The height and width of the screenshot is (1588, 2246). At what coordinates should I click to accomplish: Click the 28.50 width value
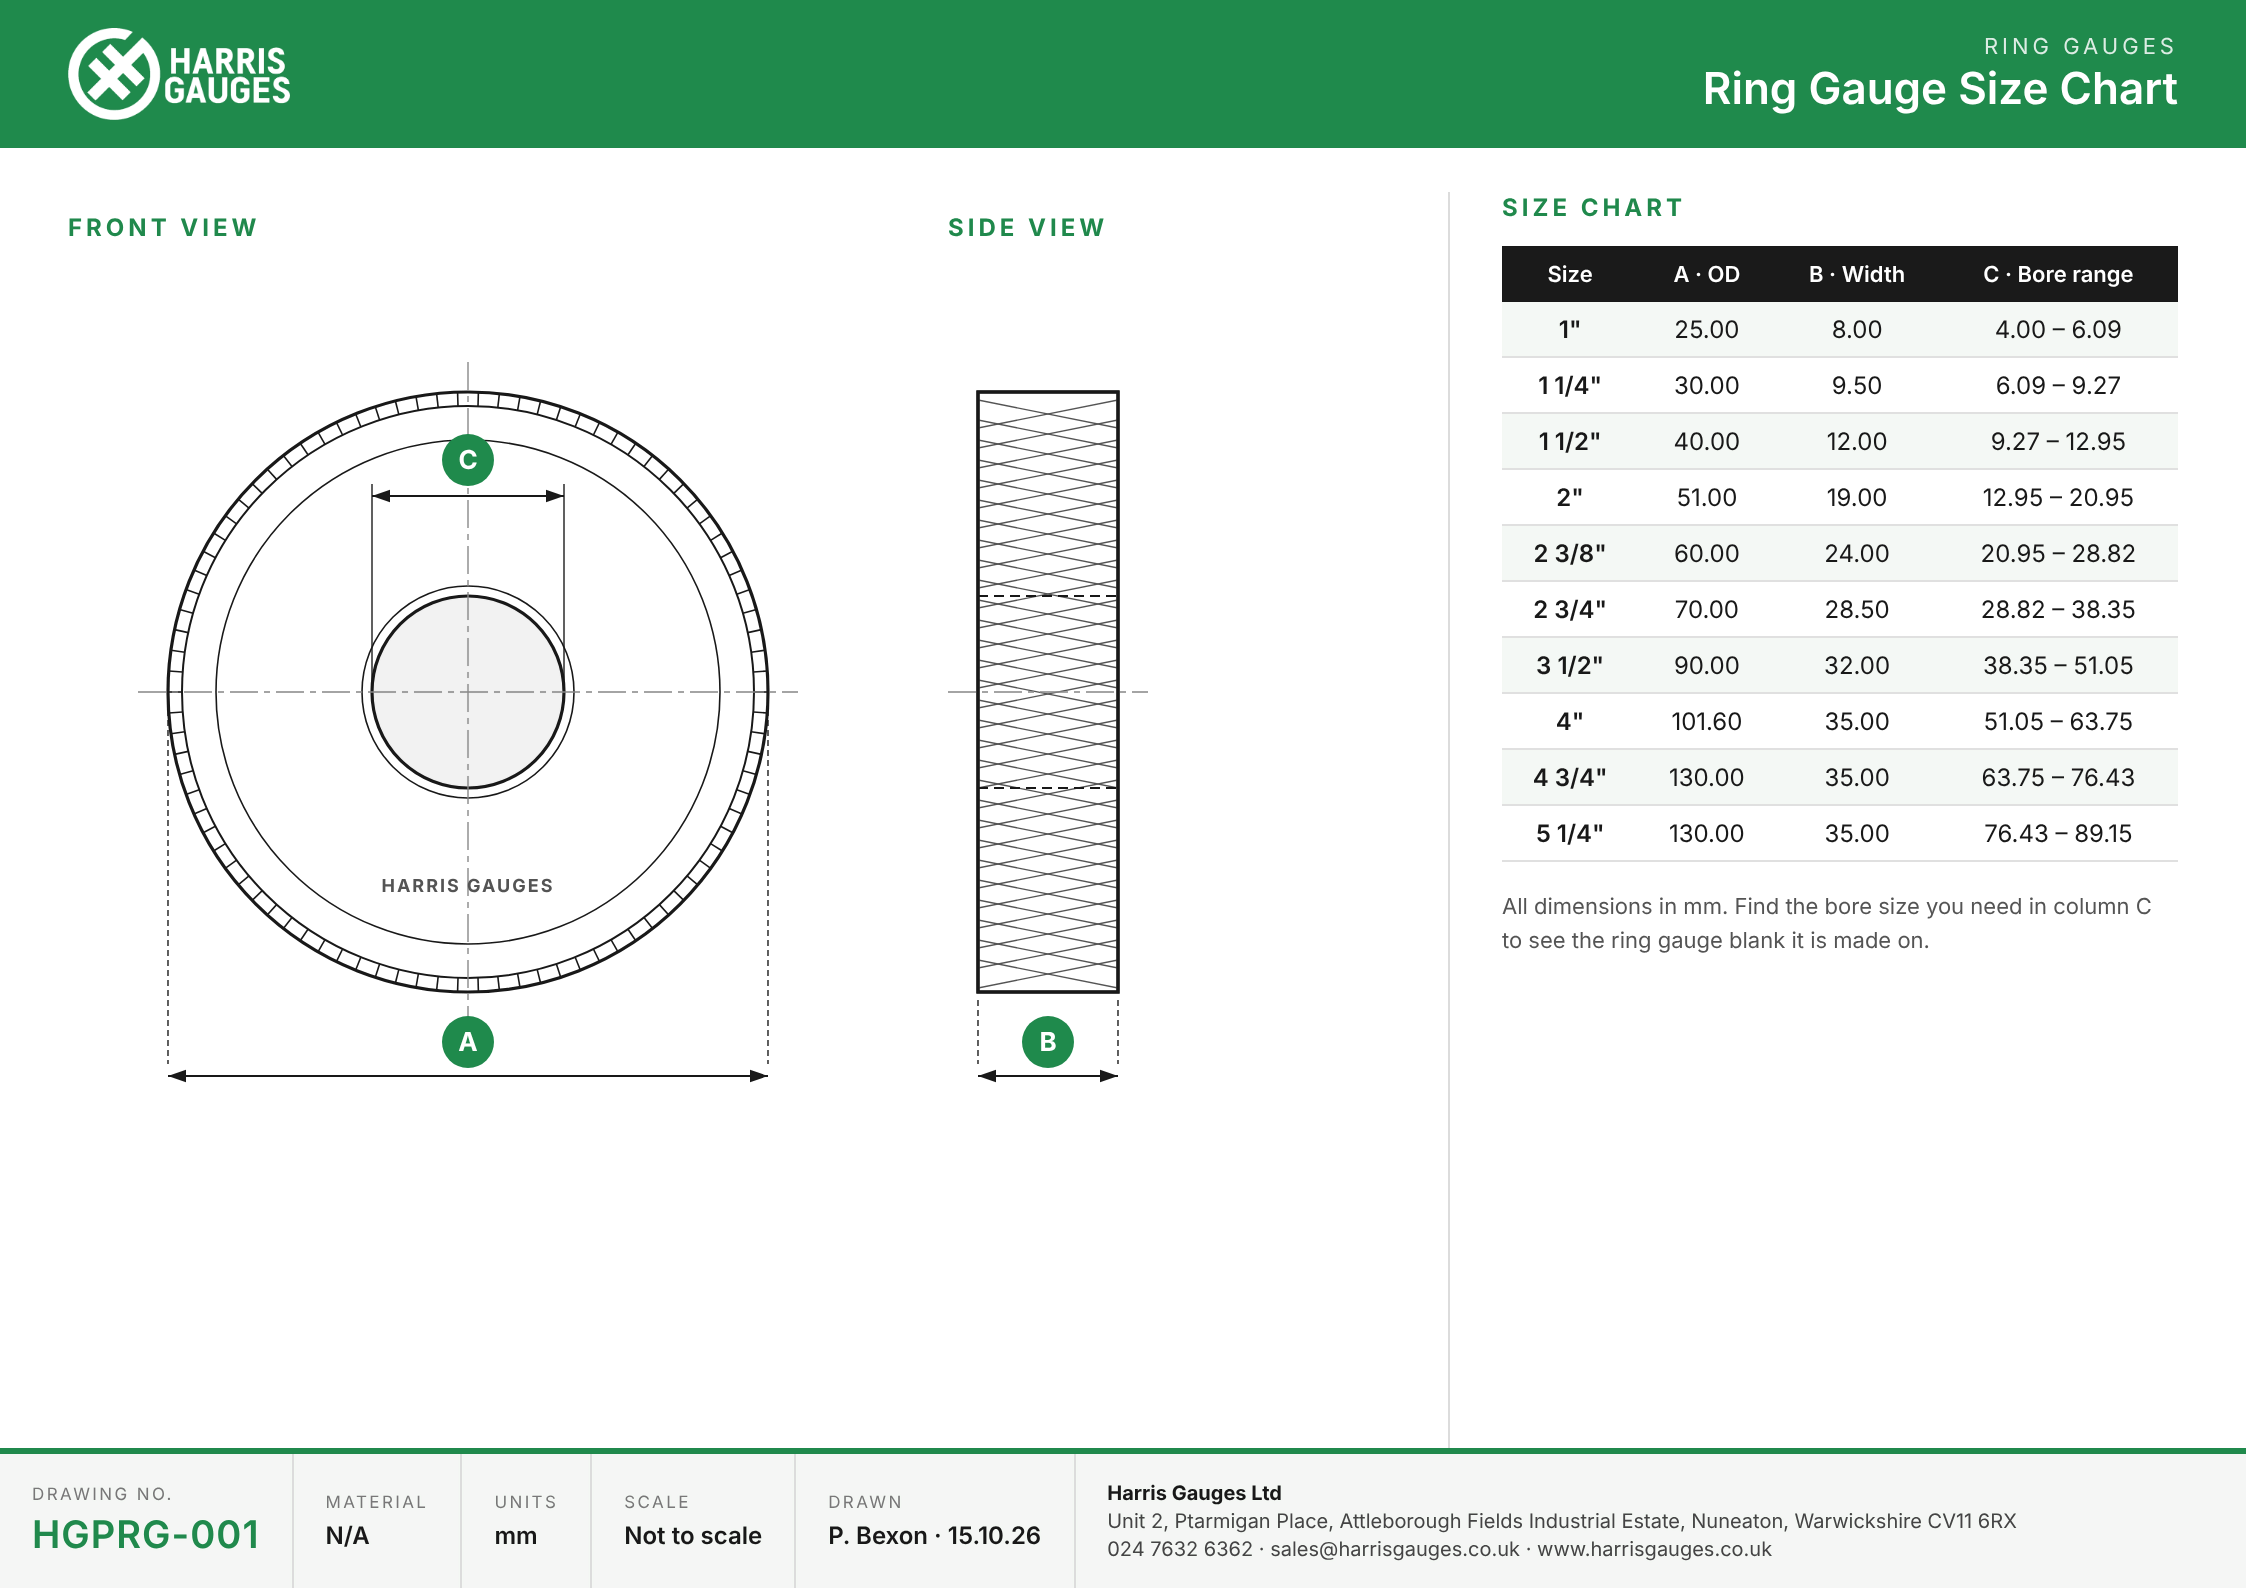click(1857, 610)
